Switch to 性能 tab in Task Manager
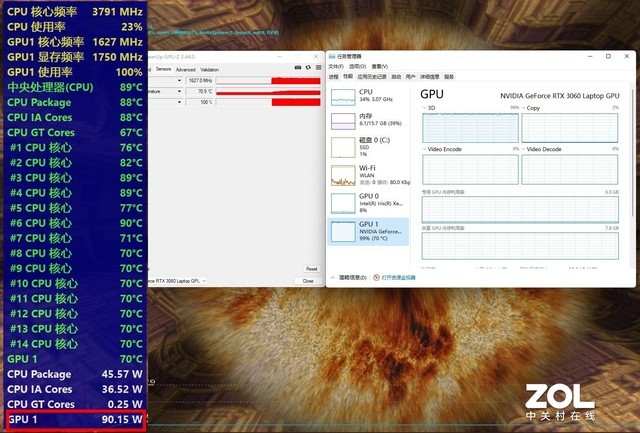This screenshot has width=640, height=433. (x=348, y=77)
